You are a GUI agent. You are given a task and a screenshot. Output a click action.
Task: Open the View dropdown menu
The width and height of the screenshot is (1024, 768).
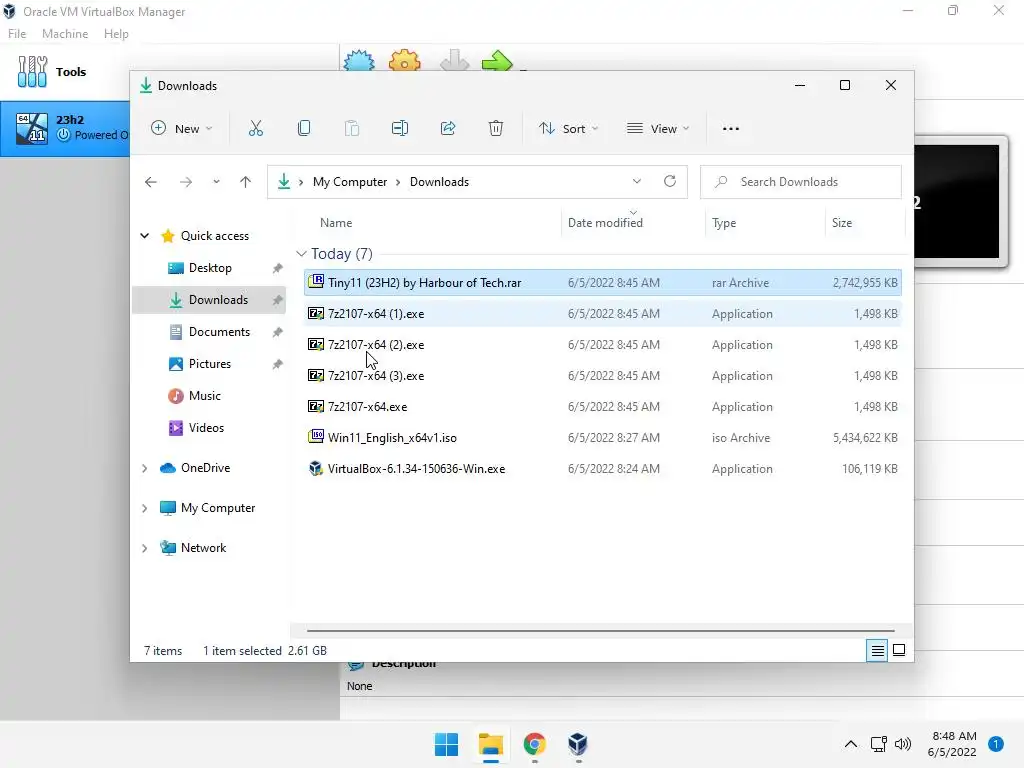[x=658, y=129]
